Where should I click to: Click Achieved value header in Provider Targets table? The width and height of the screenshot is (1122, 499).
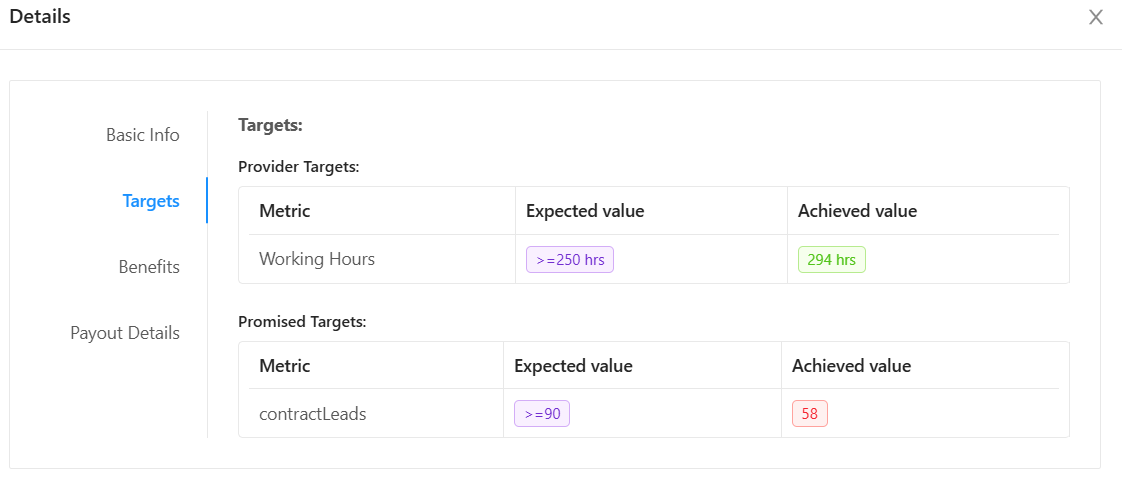point(857,211)
